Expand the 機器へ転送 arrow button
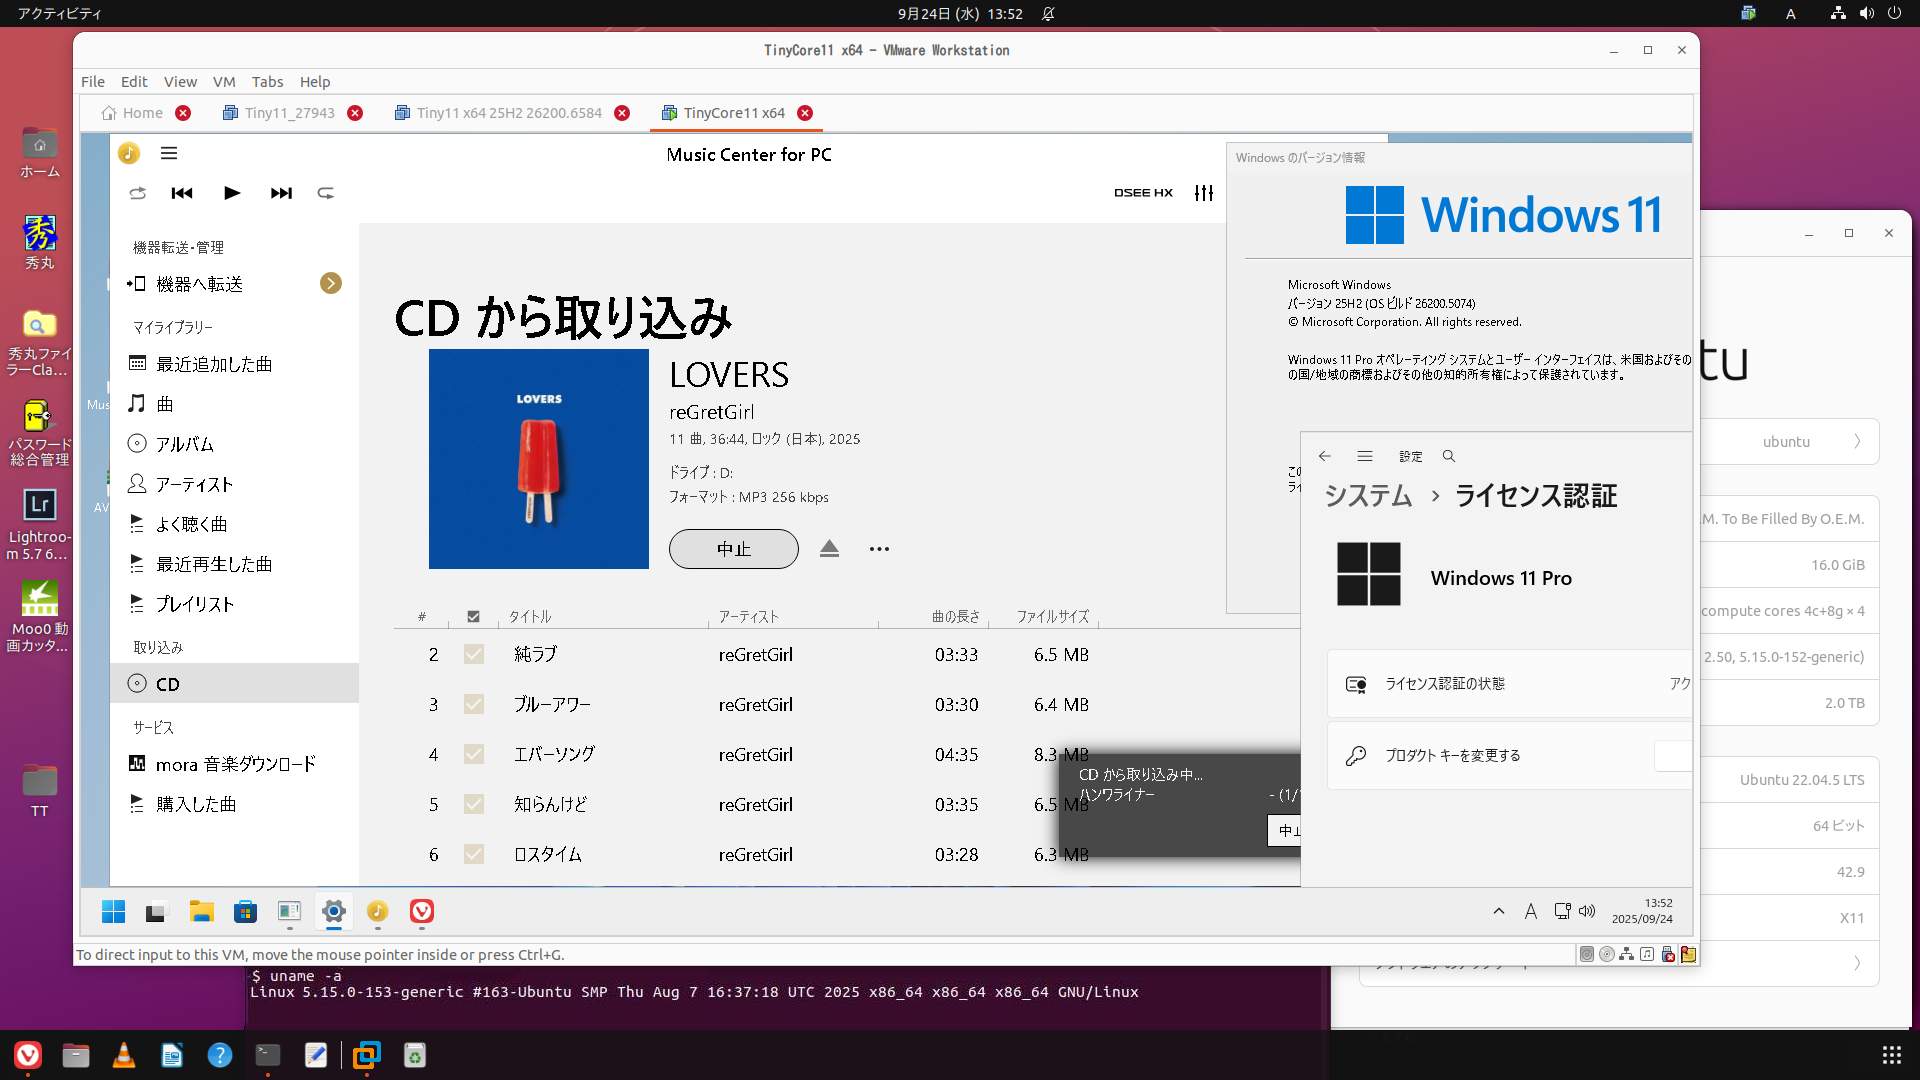 pyautogui.click(x=331, y=284)
